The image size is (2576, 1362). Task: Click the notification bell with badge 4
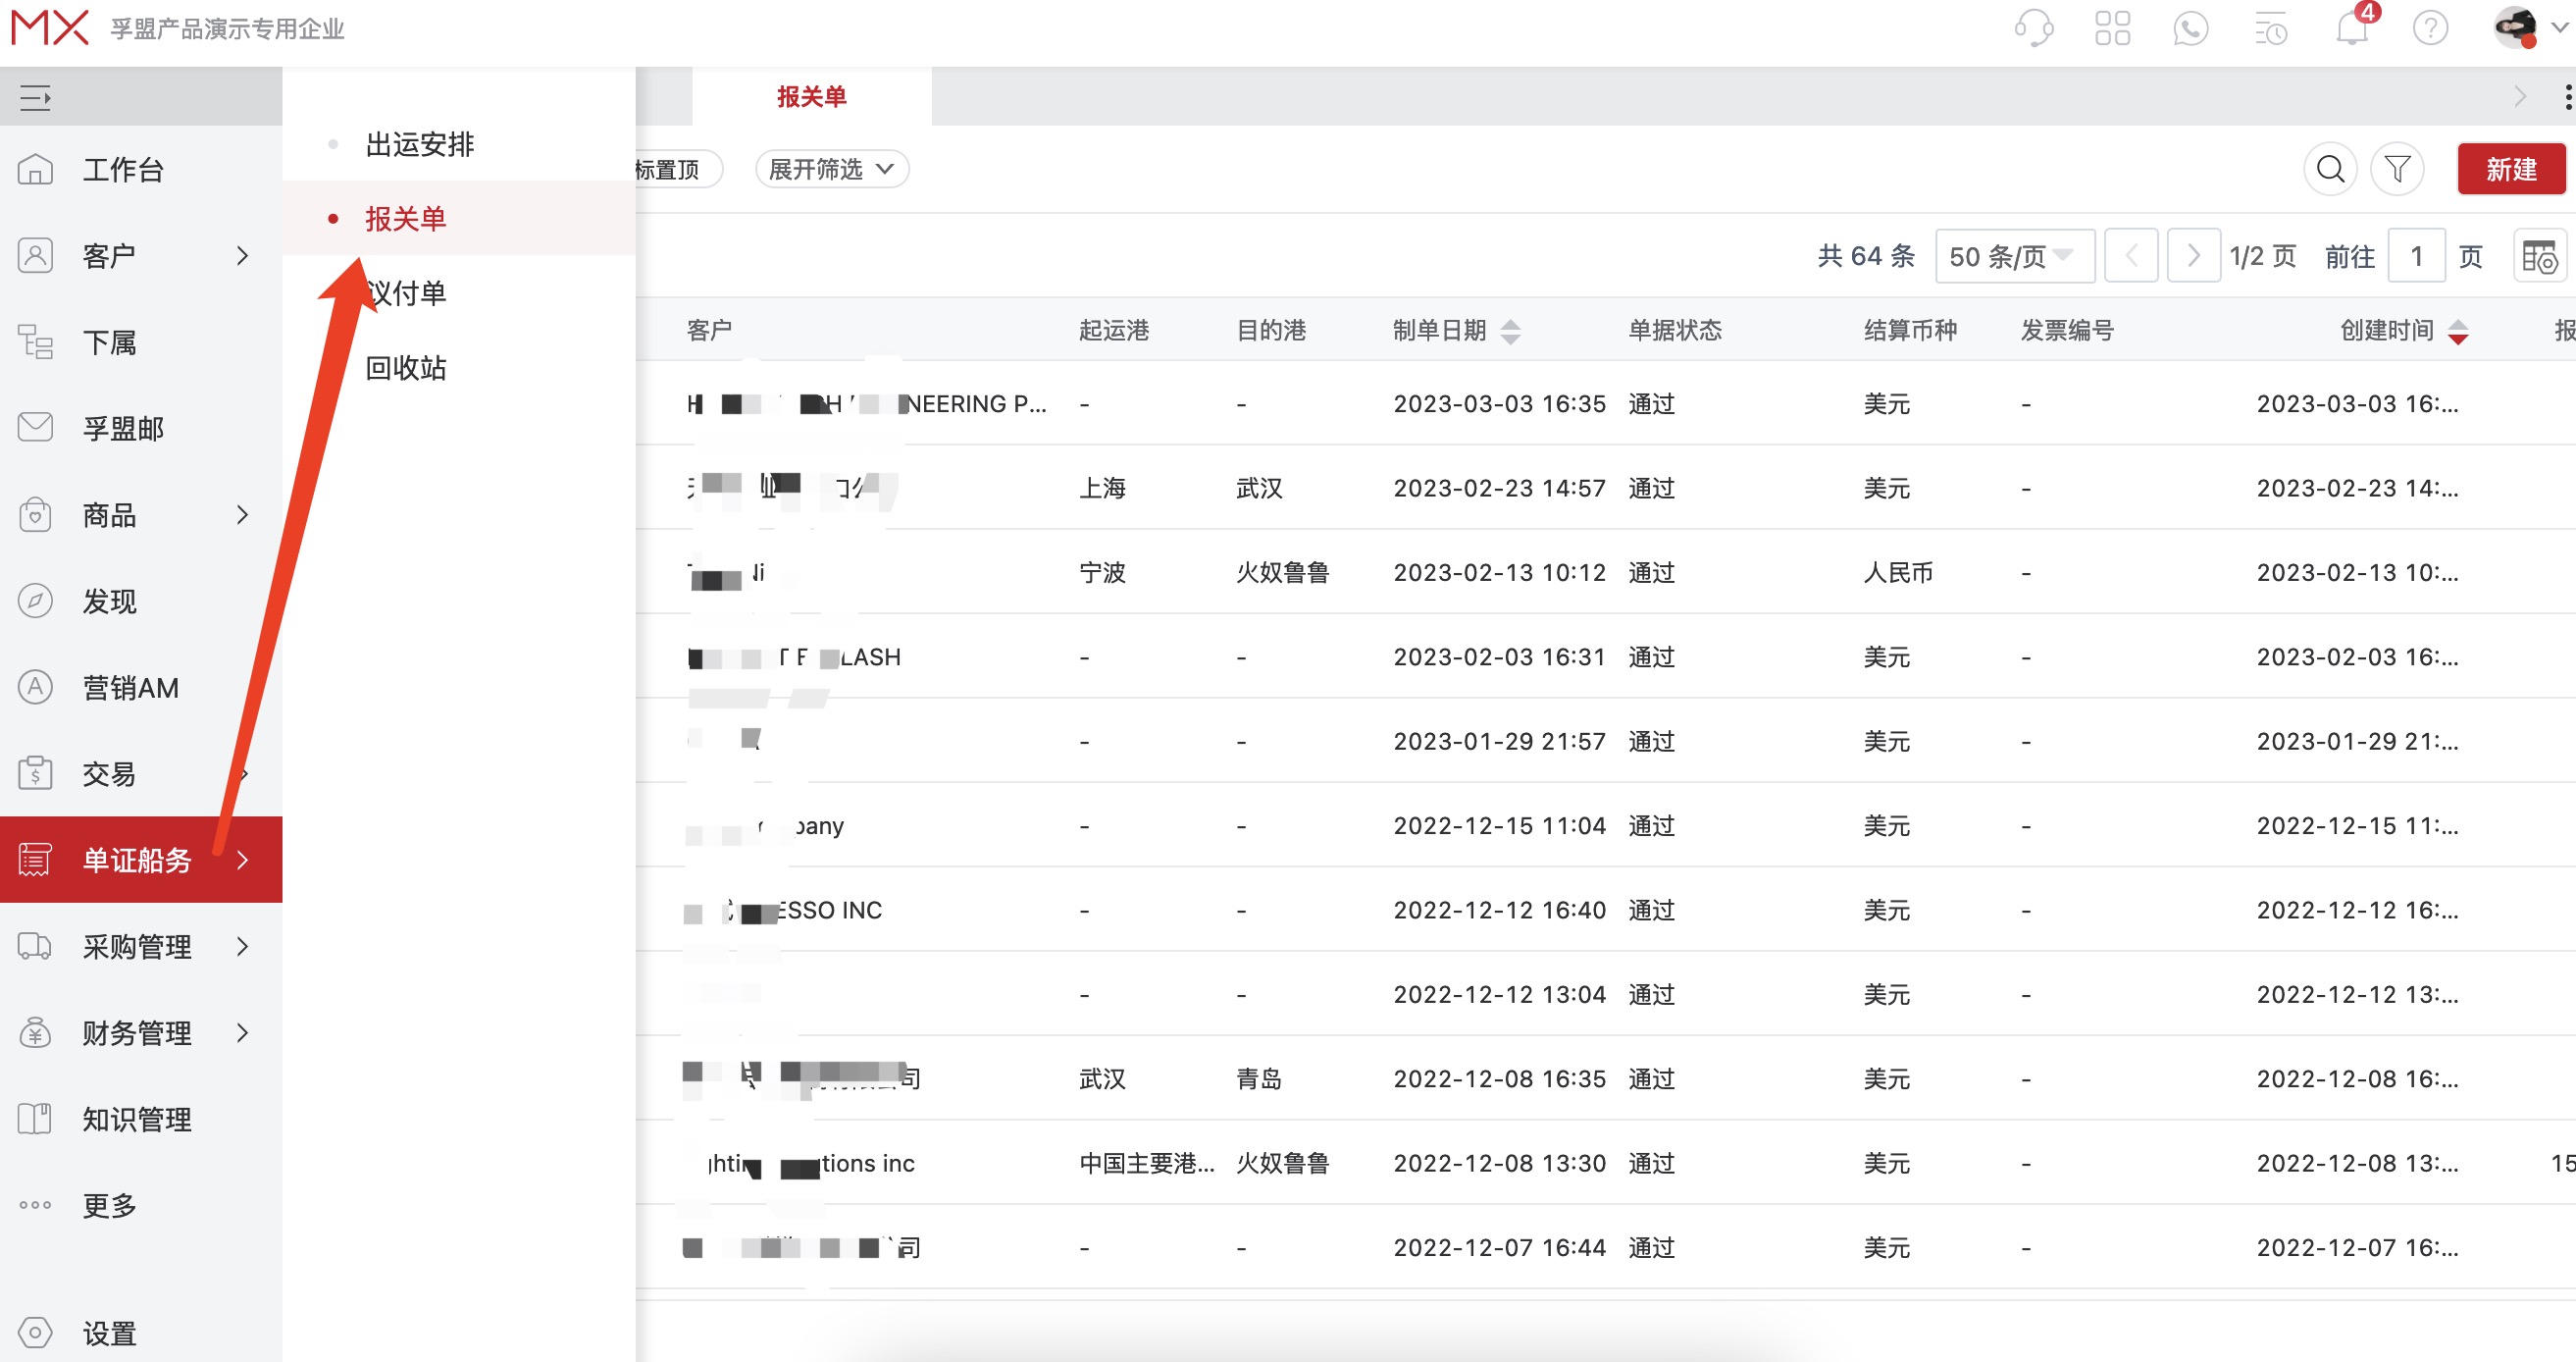pyautogui.click(x=2351, y=28)
